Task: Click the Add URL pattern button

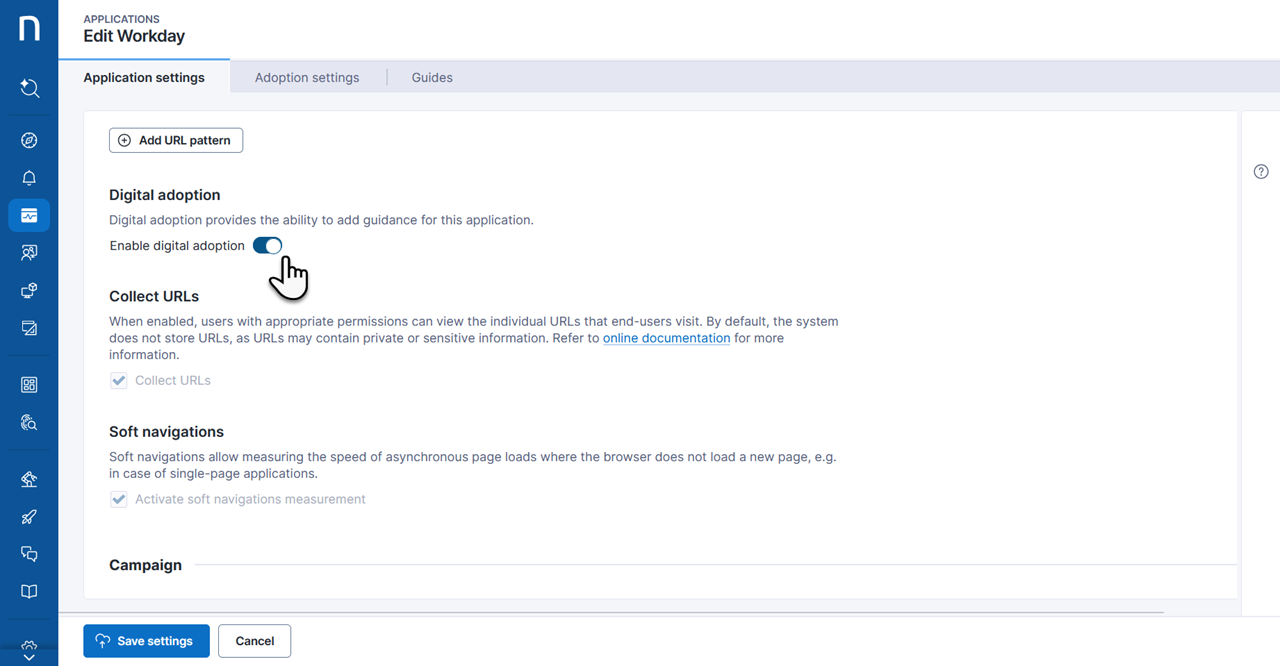Action: click(176, 140)
